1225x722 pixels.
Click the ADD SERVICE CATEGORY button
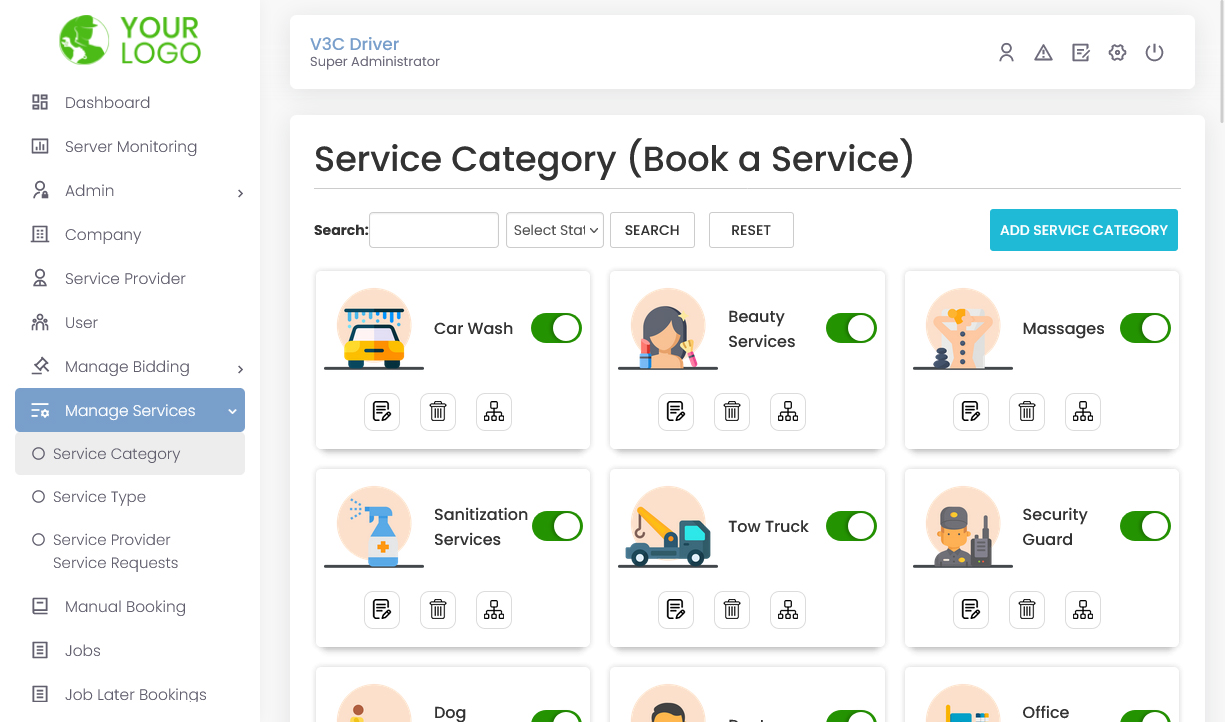click(1083, 230)
